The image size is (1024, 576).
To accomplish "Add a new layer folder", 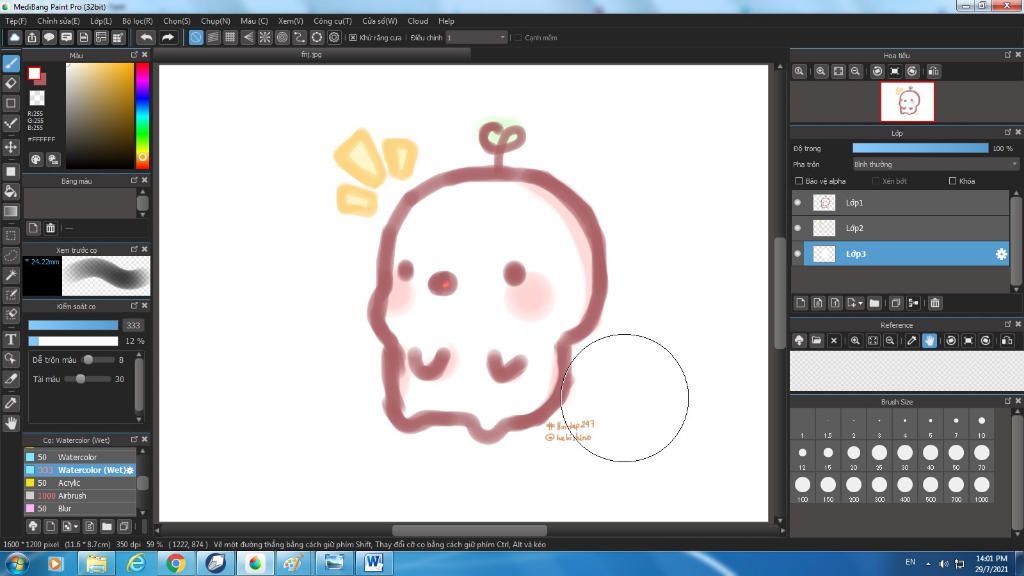I will (x=874, y=303).
